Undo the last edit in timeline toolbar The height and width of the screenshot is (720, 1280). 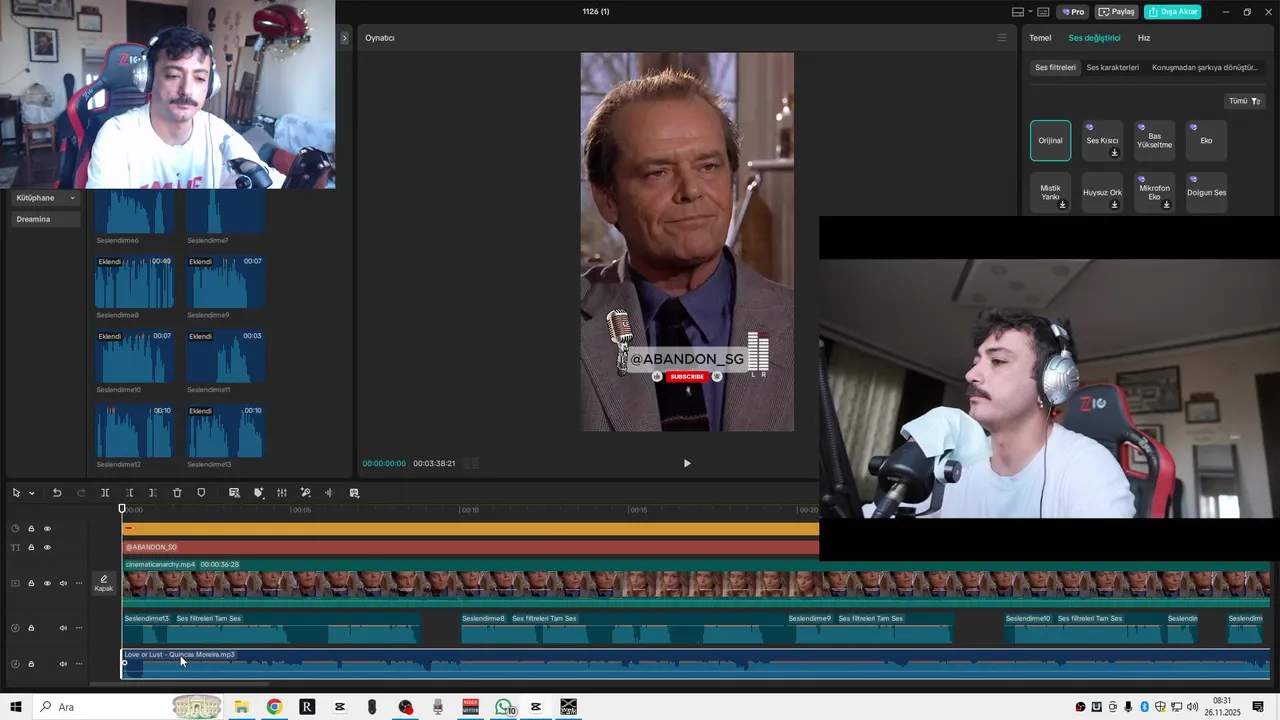(57, 493)
